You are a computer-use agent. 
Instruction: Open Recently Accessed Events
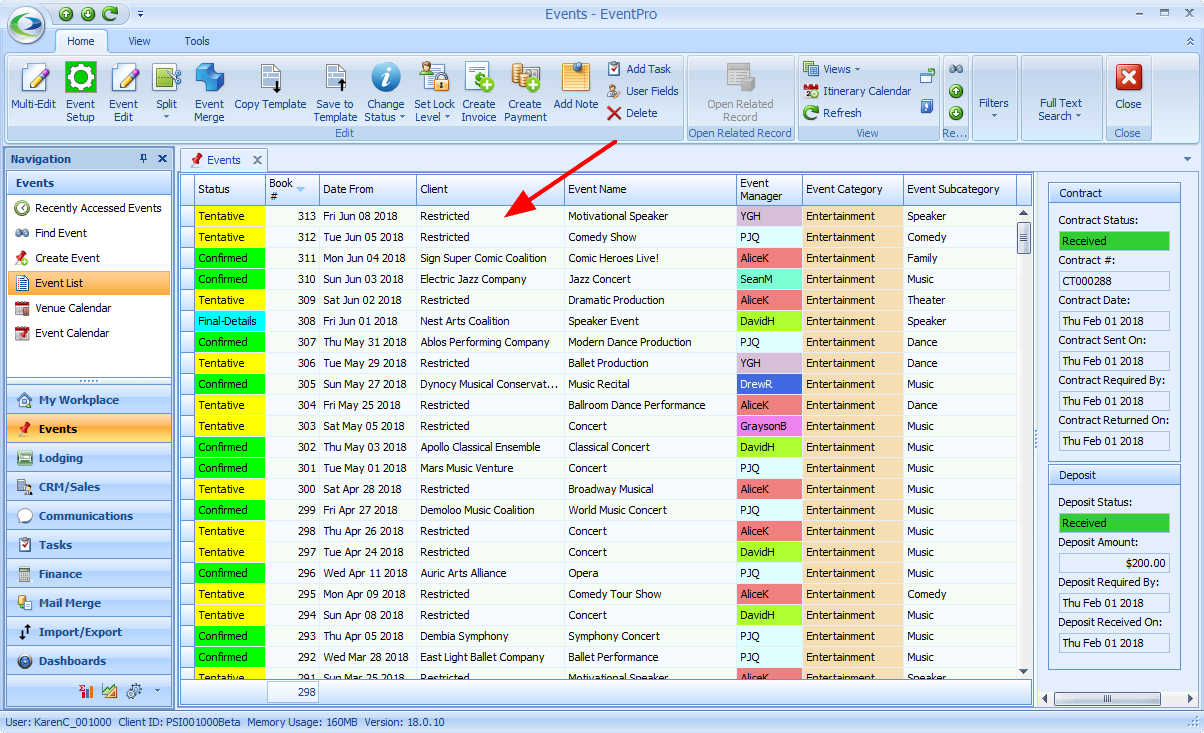point(88,208)
